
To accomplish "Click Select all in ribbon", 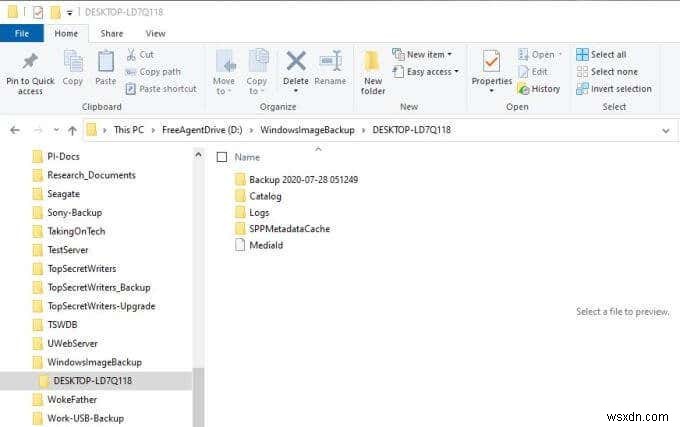I will coord(602,55).
